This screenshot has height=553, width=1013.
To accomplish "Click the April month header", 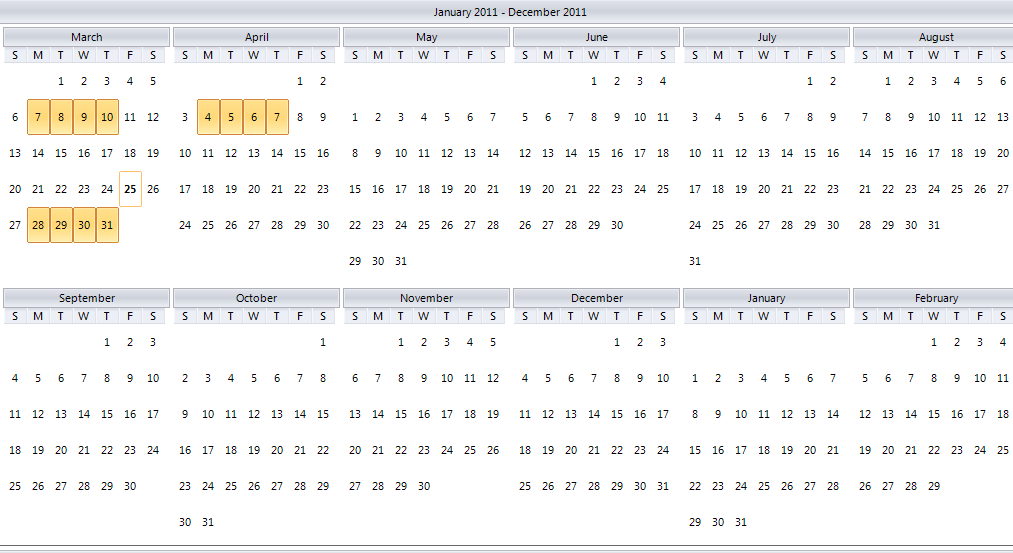I will point(256,37).
